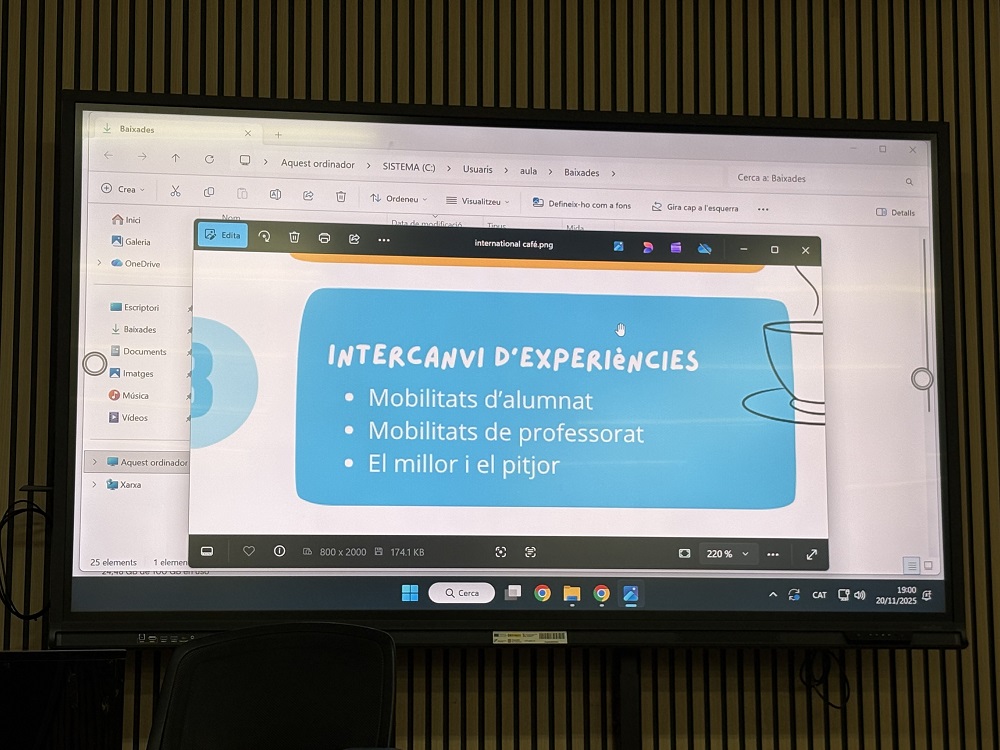Click Defineix-ho com a fons
Image resolution: width=1000 pixels, height=750 pixels.
pos(582,205)
